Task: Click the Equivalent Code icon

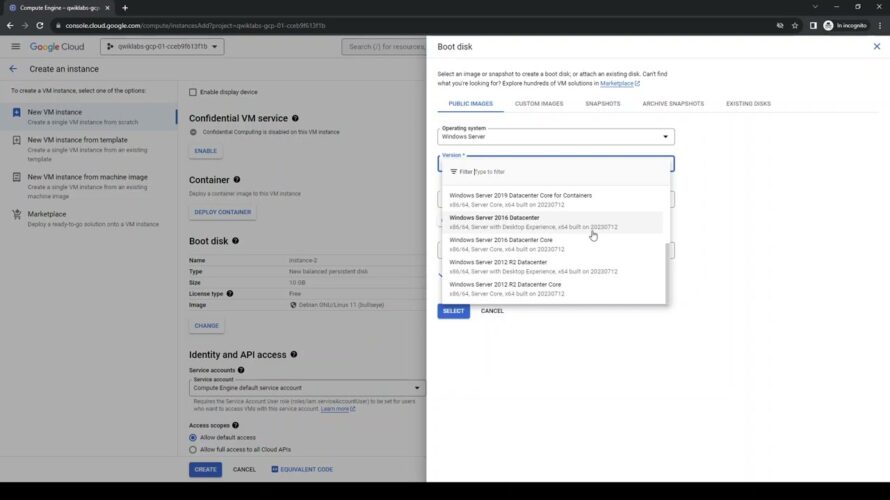Action: [275, 469]
